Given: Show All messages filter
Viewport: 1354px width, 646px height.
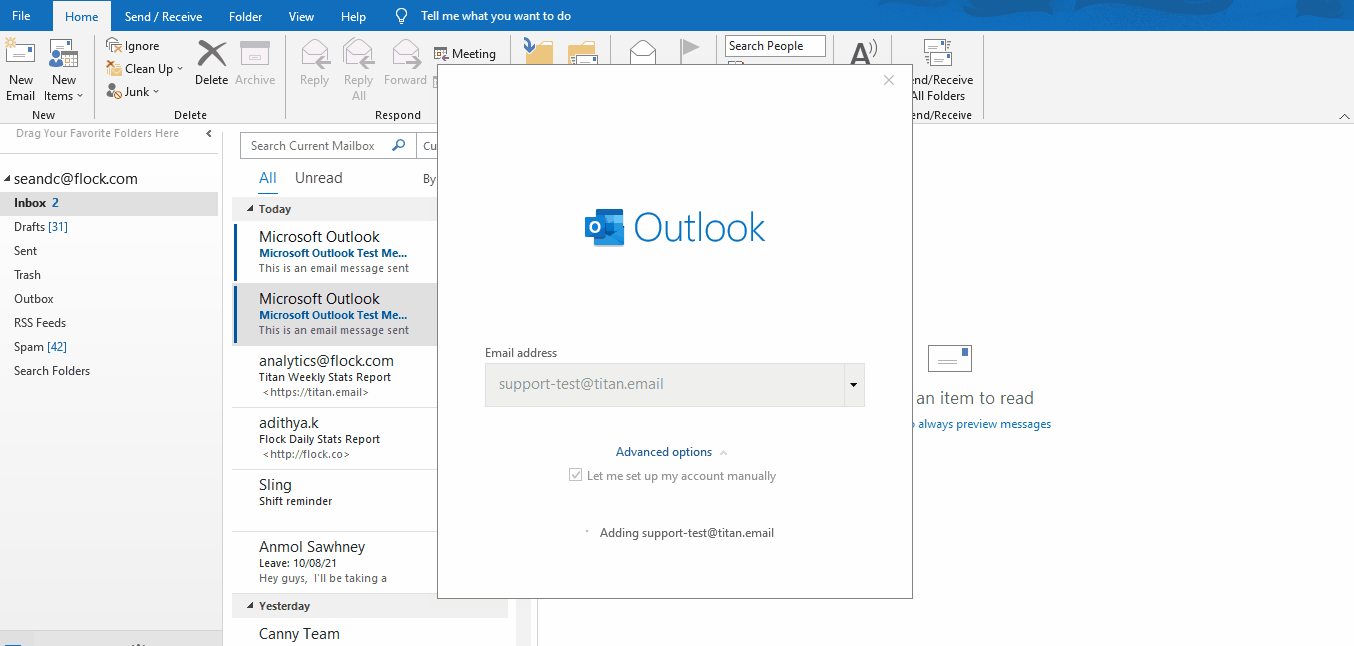Looking at the screenshot, I should pyautogui.click(x=268, y=178).
